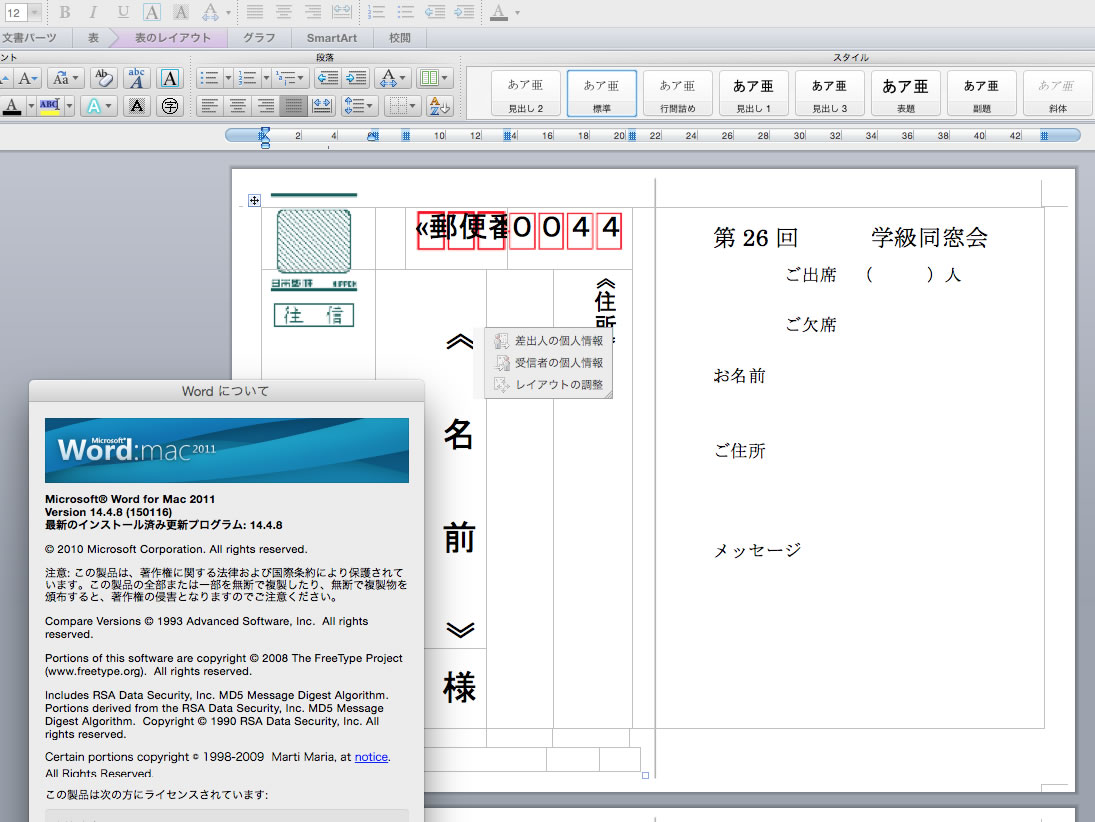Viewport: 1095px width, 822px height.
Task: Click outdent icon in top toolbar
Action: [434, 12]
